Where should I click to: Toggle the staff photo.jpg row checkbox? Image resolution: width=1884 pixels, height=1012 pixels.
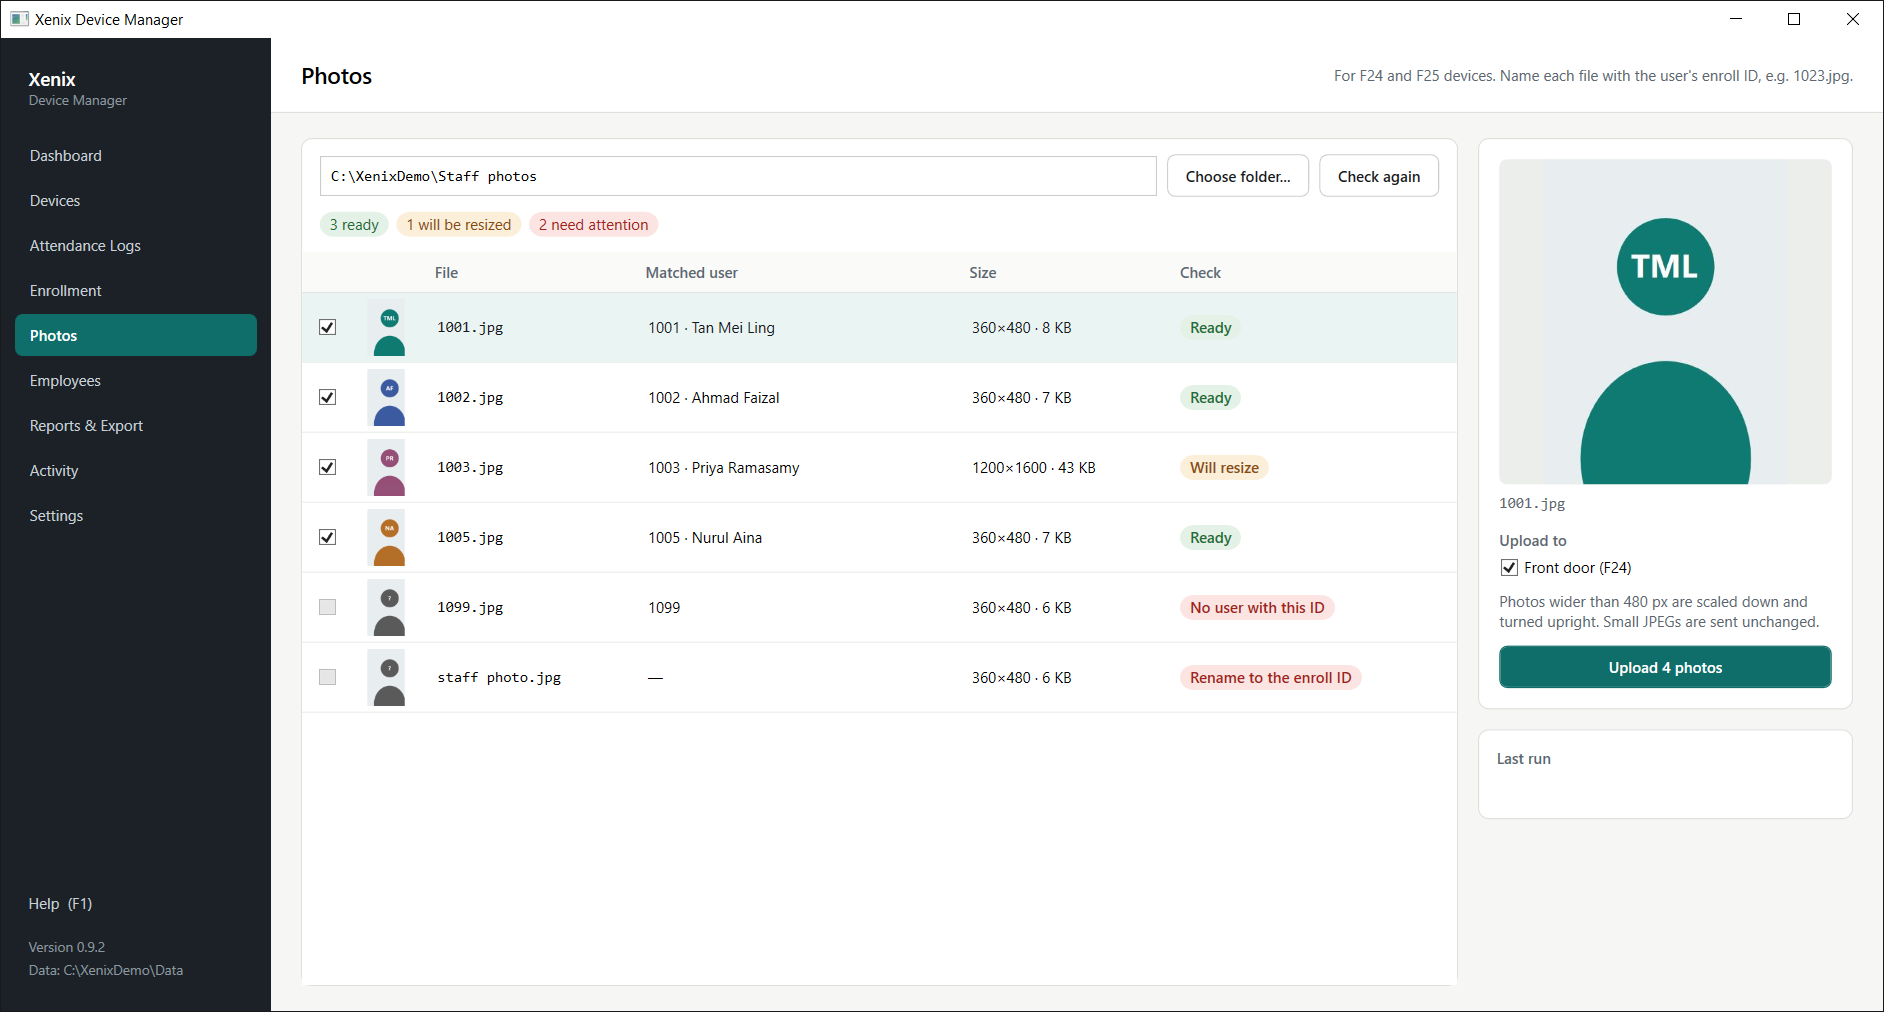tap(327, 677)
